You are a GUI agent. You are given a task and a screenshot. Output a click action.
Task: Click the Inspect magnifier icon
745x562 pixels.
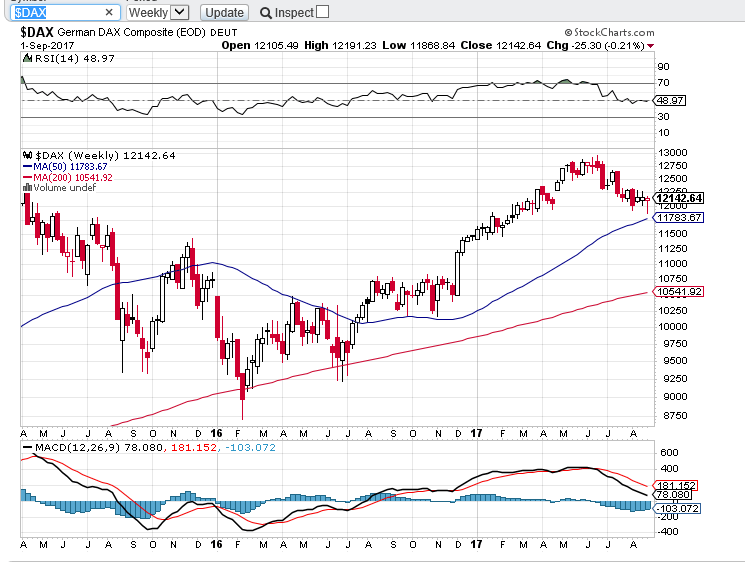(266, 13)
